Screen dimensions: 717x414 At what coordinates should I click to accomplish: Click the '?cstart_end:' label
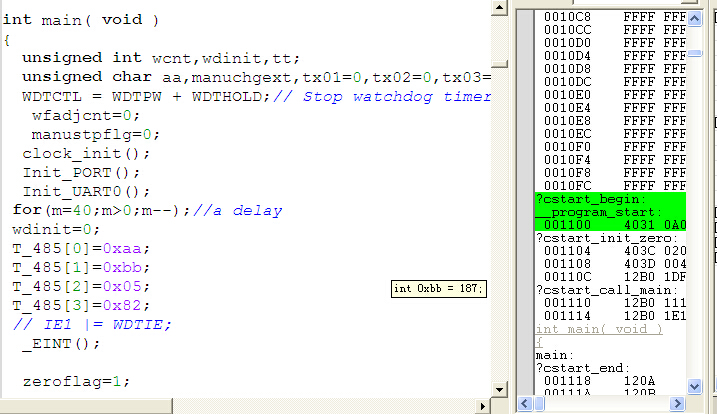tap(583, 368)
